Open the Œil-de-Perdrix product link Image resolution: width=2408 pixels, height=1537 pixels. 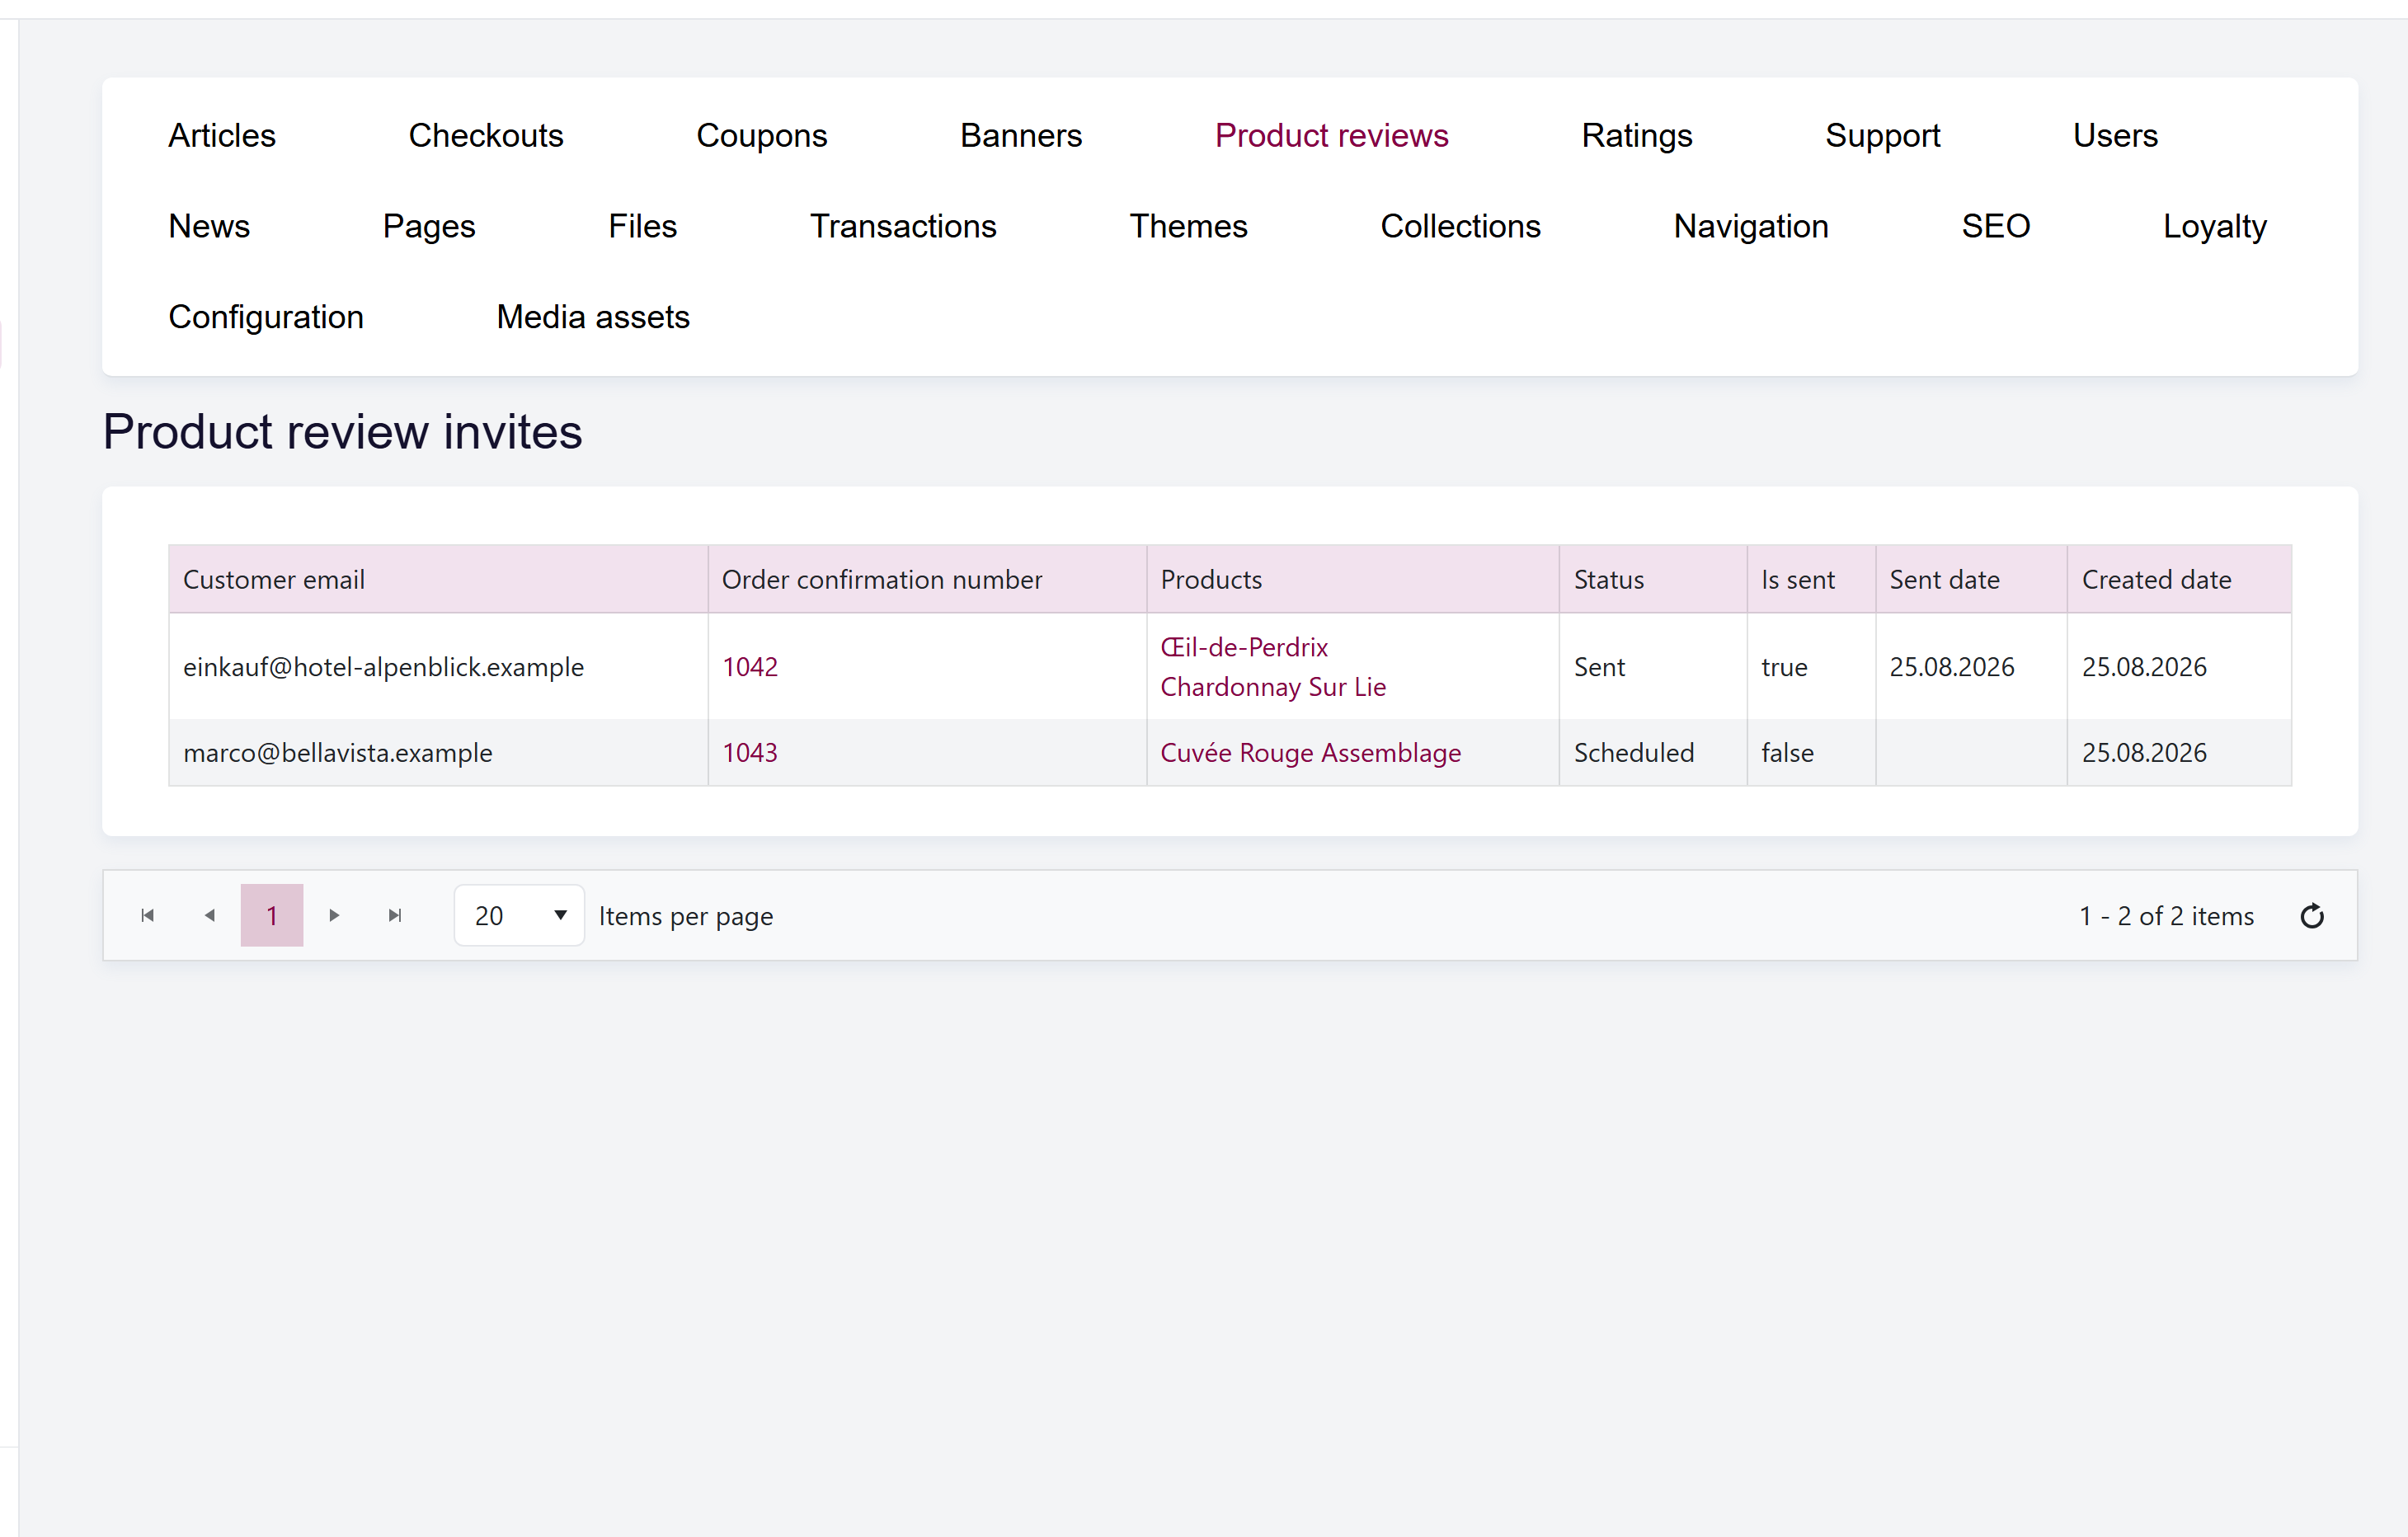pyautogui.click(x=1244, y=647)
